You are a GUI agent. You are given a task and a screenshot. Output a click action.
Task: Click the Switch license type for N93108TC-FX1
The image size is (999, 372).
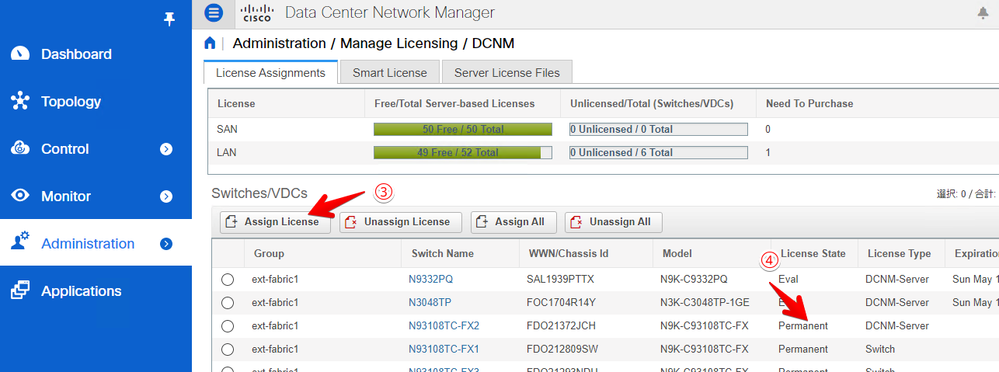point(880,349)
